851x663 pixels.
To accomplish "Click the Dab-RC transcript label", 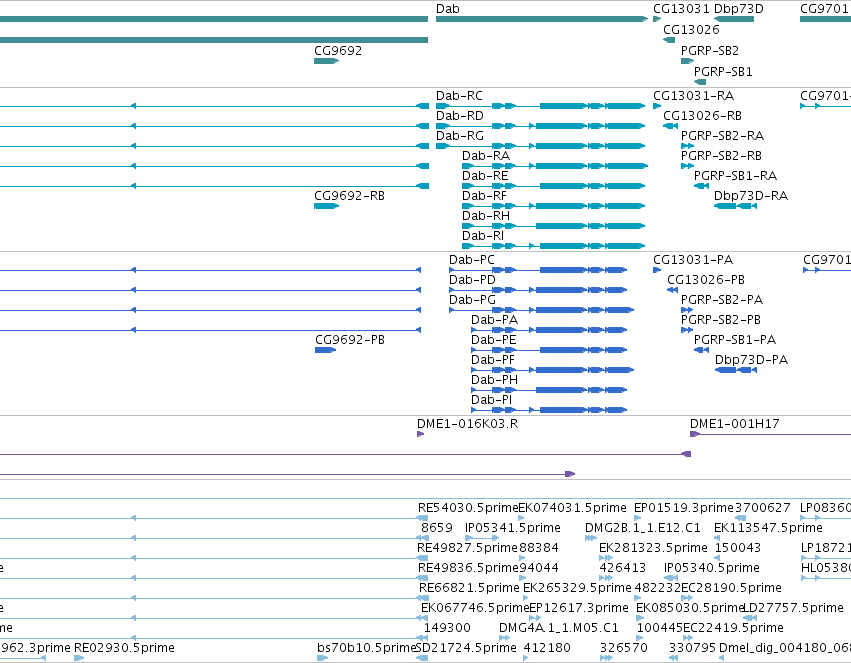I will pyautogui.click(x=459, y=95).
